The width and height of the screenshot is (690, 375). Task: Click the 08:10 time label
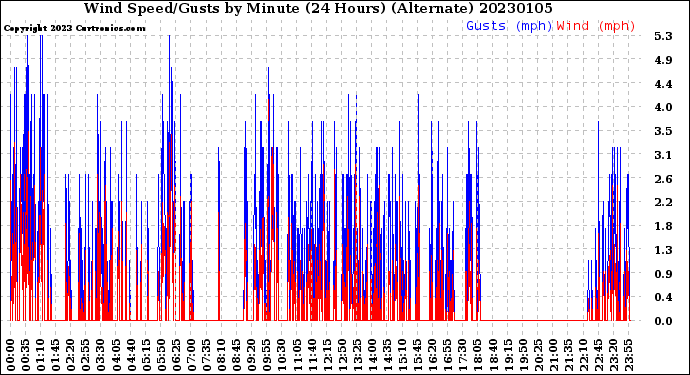click(221, 355)
